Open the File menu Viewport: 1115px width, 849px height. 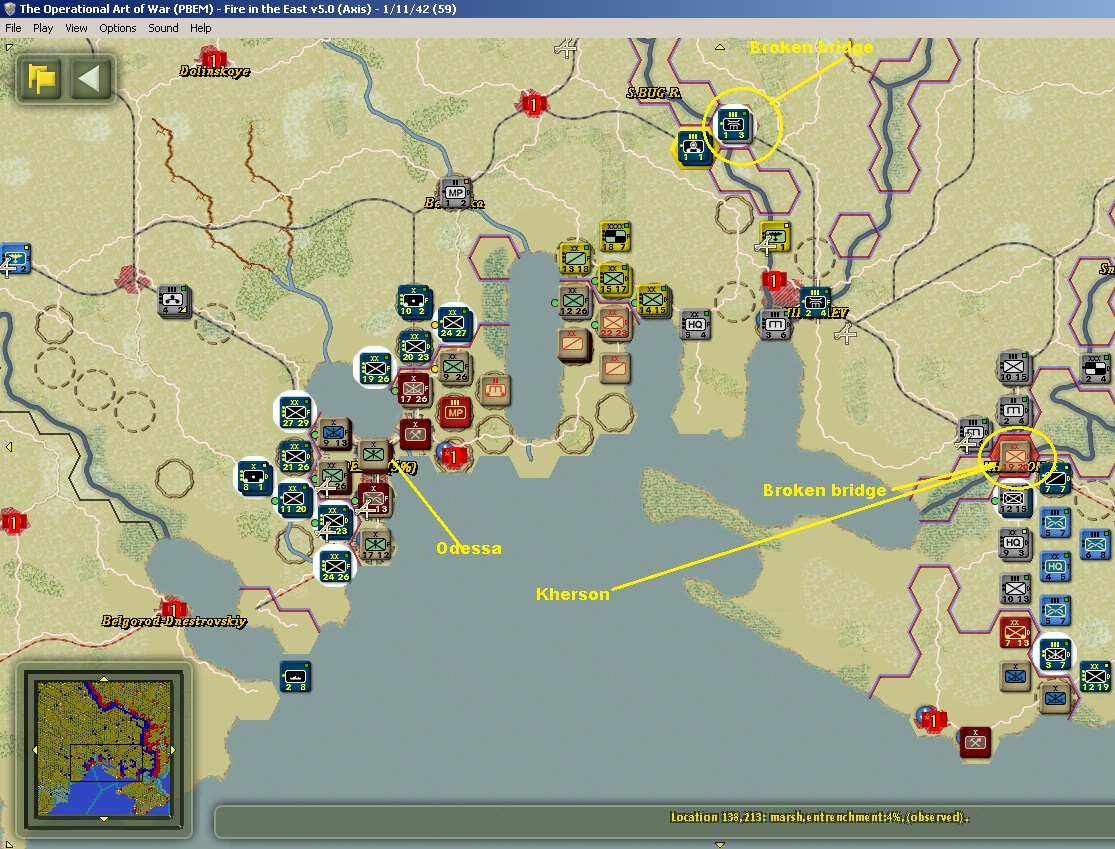(13, 28)
